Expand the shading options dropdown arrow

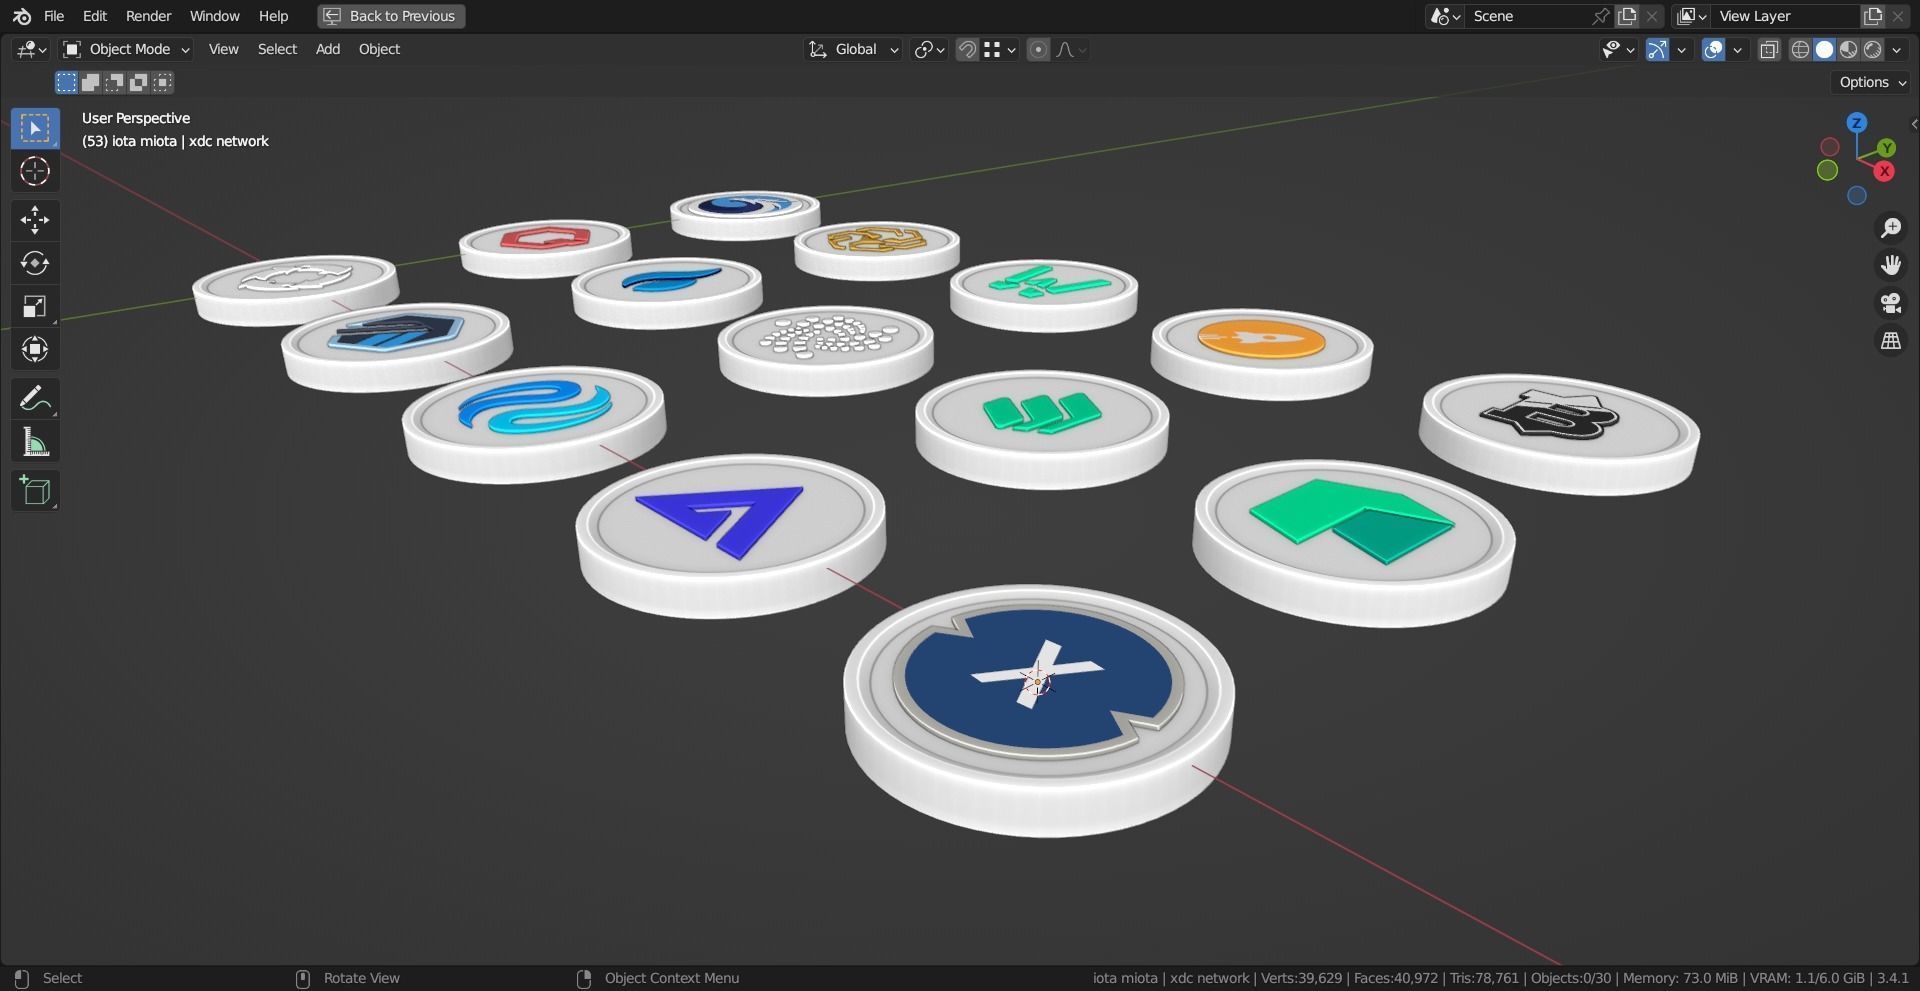click(1897, 49)
